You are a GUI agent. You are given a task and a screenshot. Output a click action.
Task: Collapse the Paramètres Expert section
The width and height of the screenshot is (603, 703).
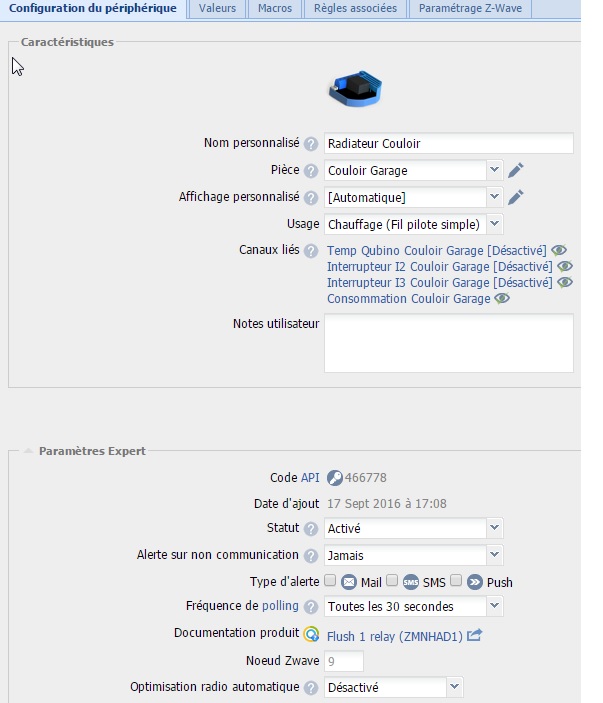pos(28,451)
